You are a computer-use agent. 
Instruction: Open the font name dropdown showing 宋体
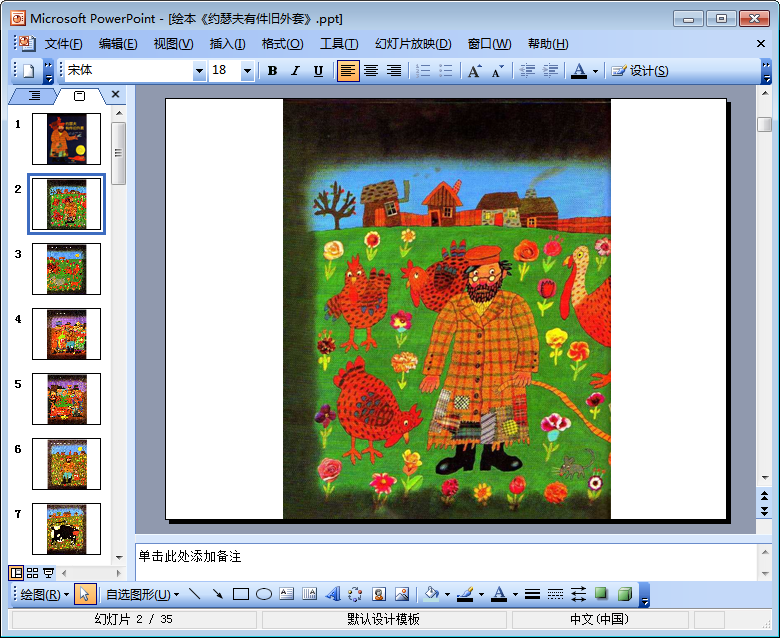point(199,71)
